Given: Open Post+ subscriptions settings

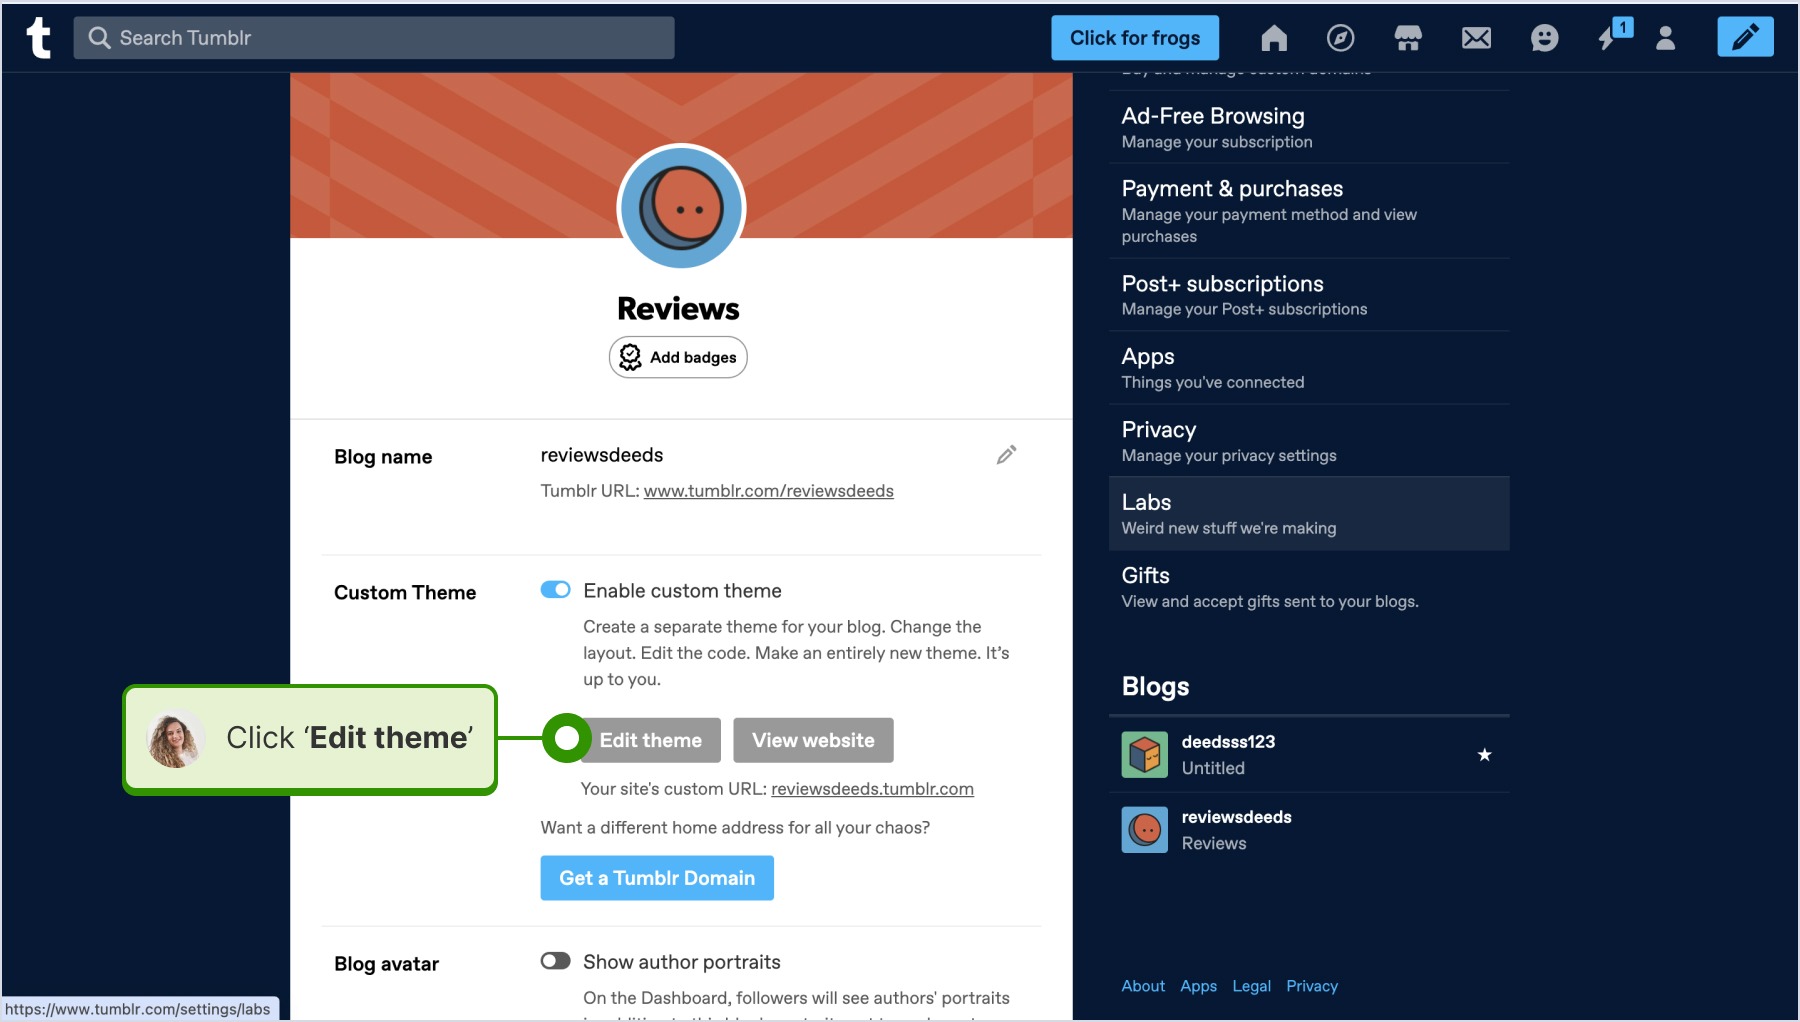Looking at the screenshot, I should (x=1309, y=295).
